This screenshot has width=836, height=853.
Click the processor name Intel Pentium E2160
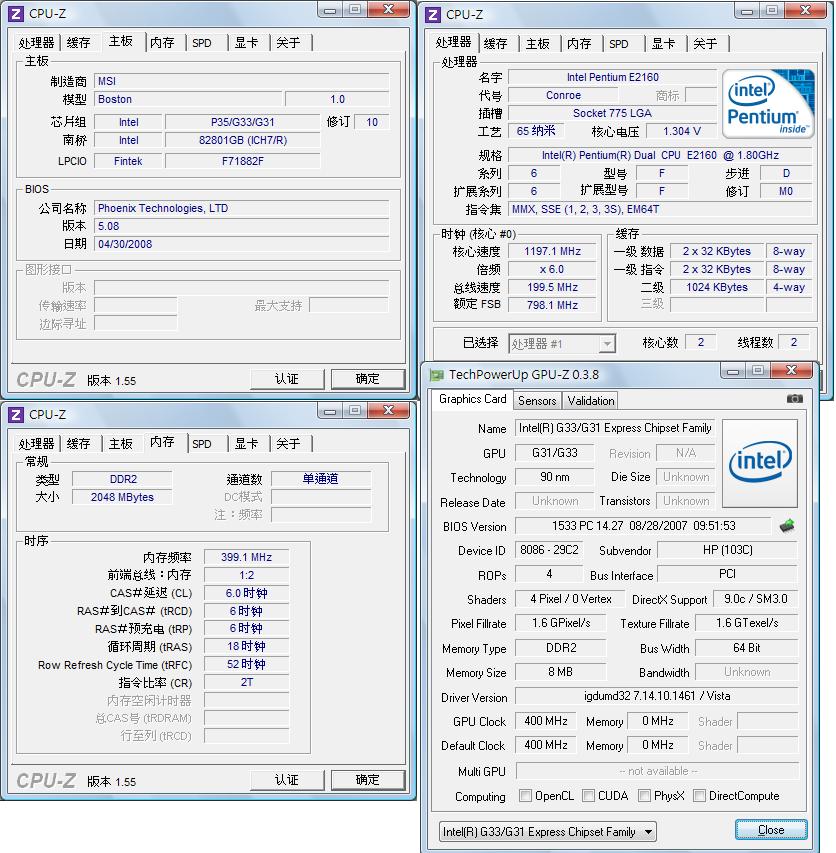click(x=612, y=77)
